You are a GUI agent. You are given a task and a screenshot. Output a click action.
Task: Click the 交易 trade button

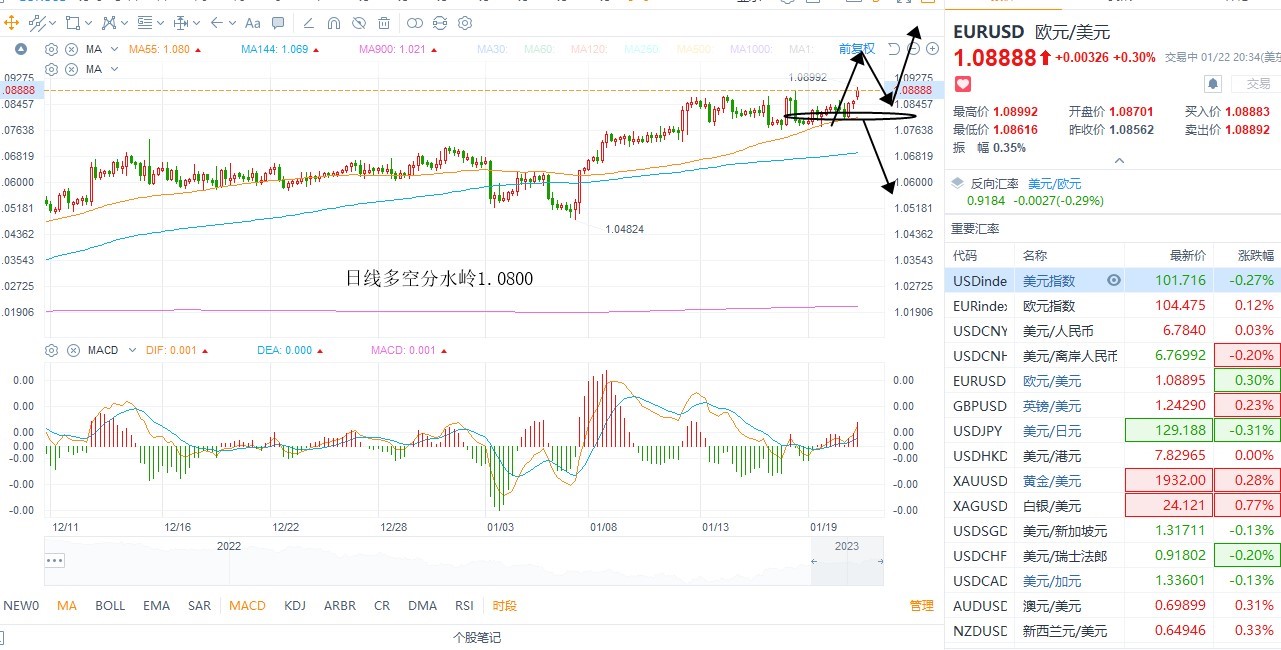pos(1251,84)
